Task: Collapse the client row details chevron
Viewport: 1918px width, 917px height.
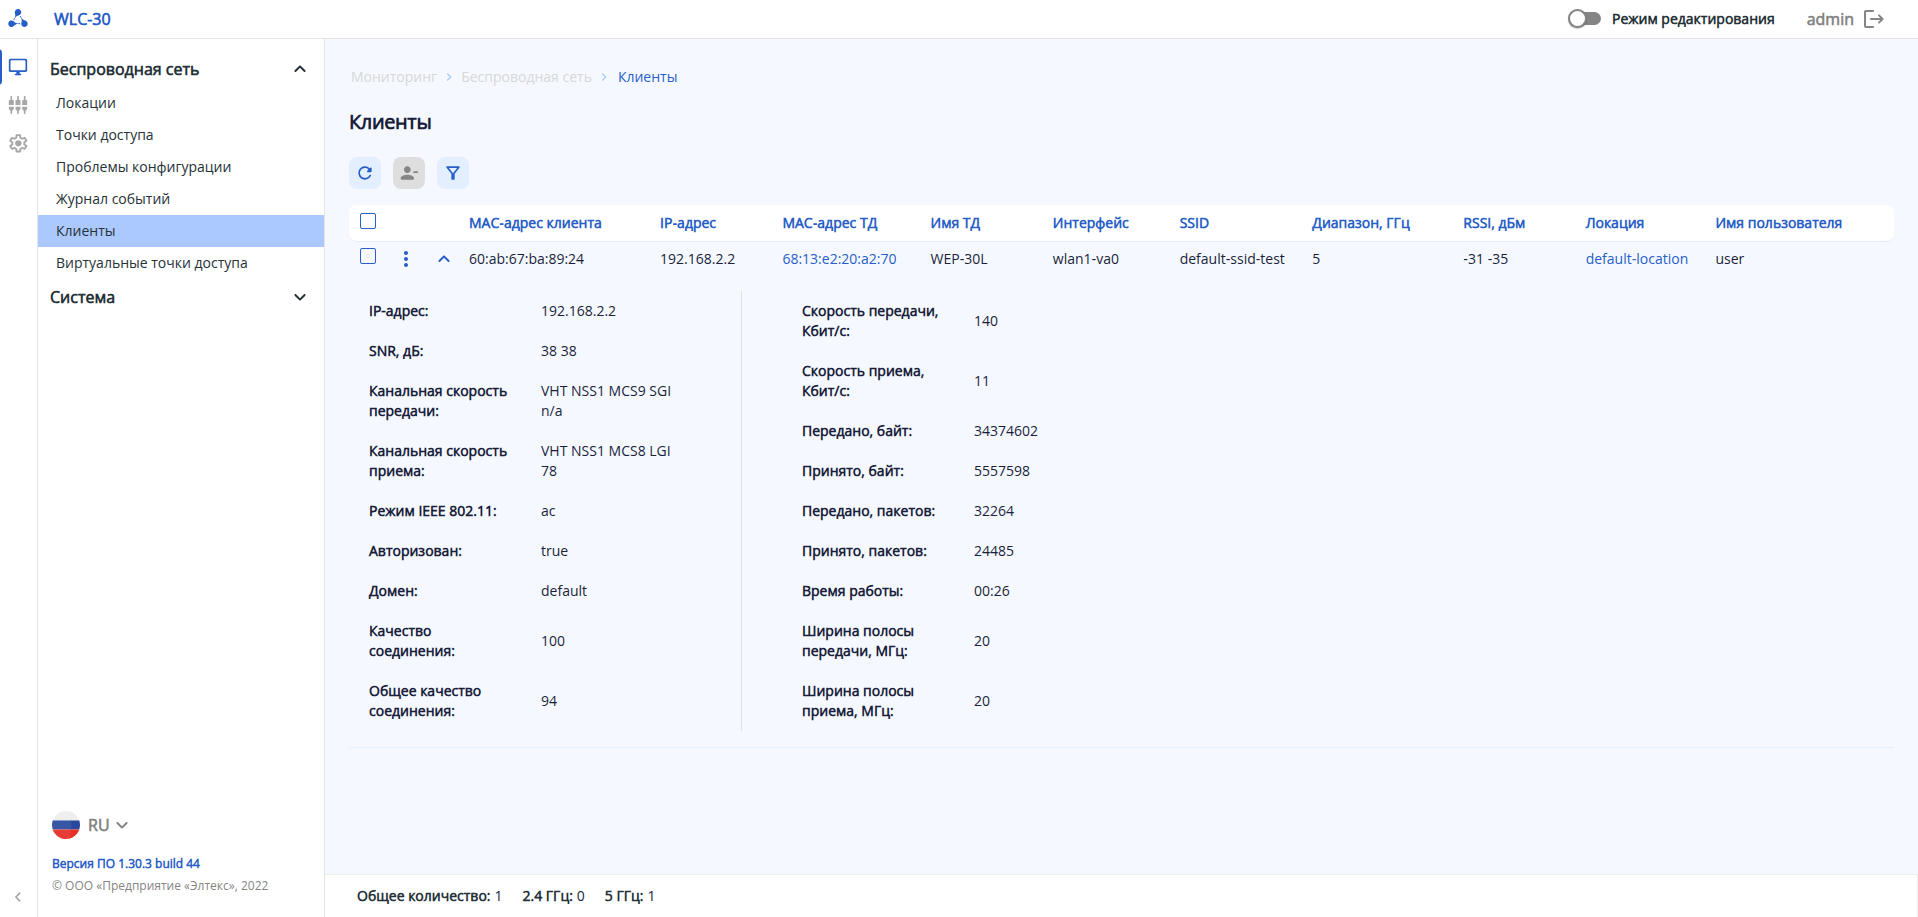Action: pyautogui.click(x=444, y=259)
